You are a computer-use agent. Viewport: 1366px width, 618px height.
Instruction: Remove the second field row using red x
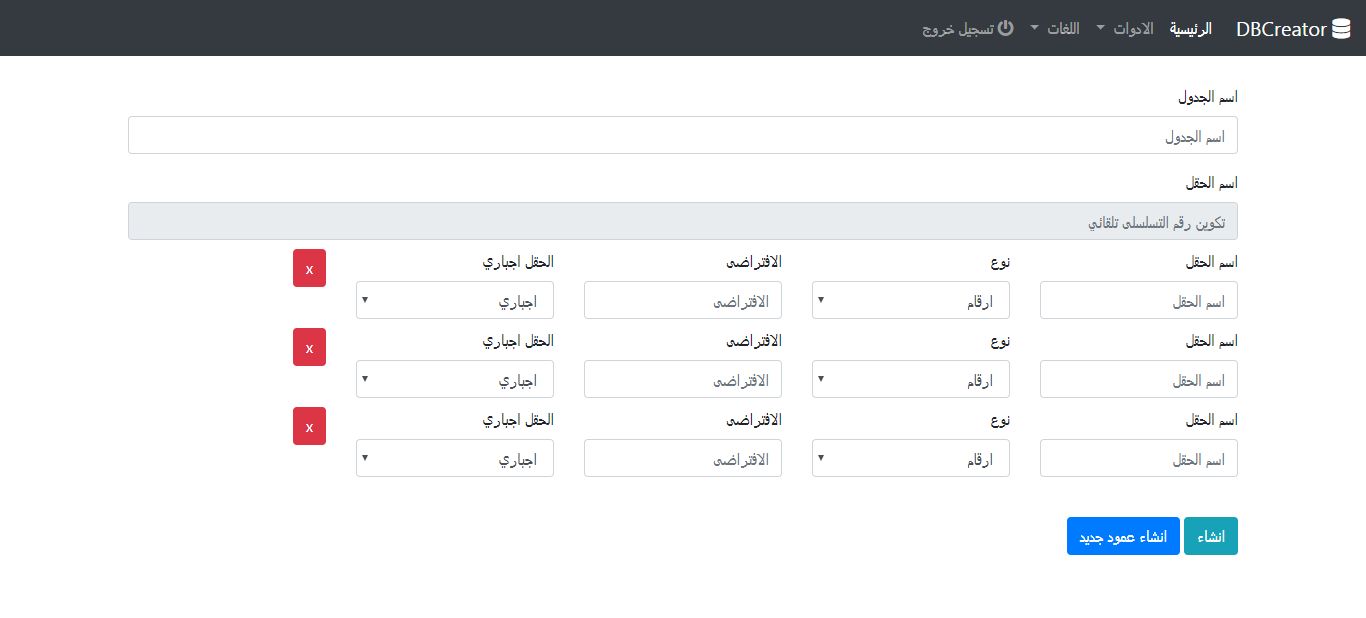click(x=309, y=347)
